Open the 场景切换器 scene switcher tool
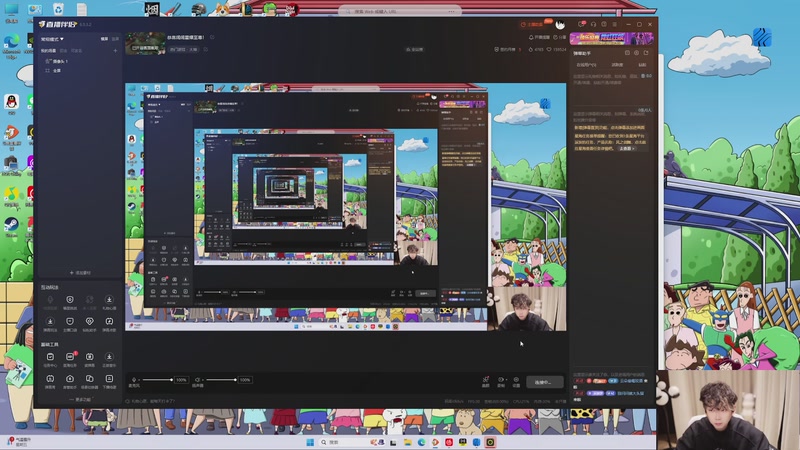The width and height of the screenshot is (800, 450). (89, 381)
